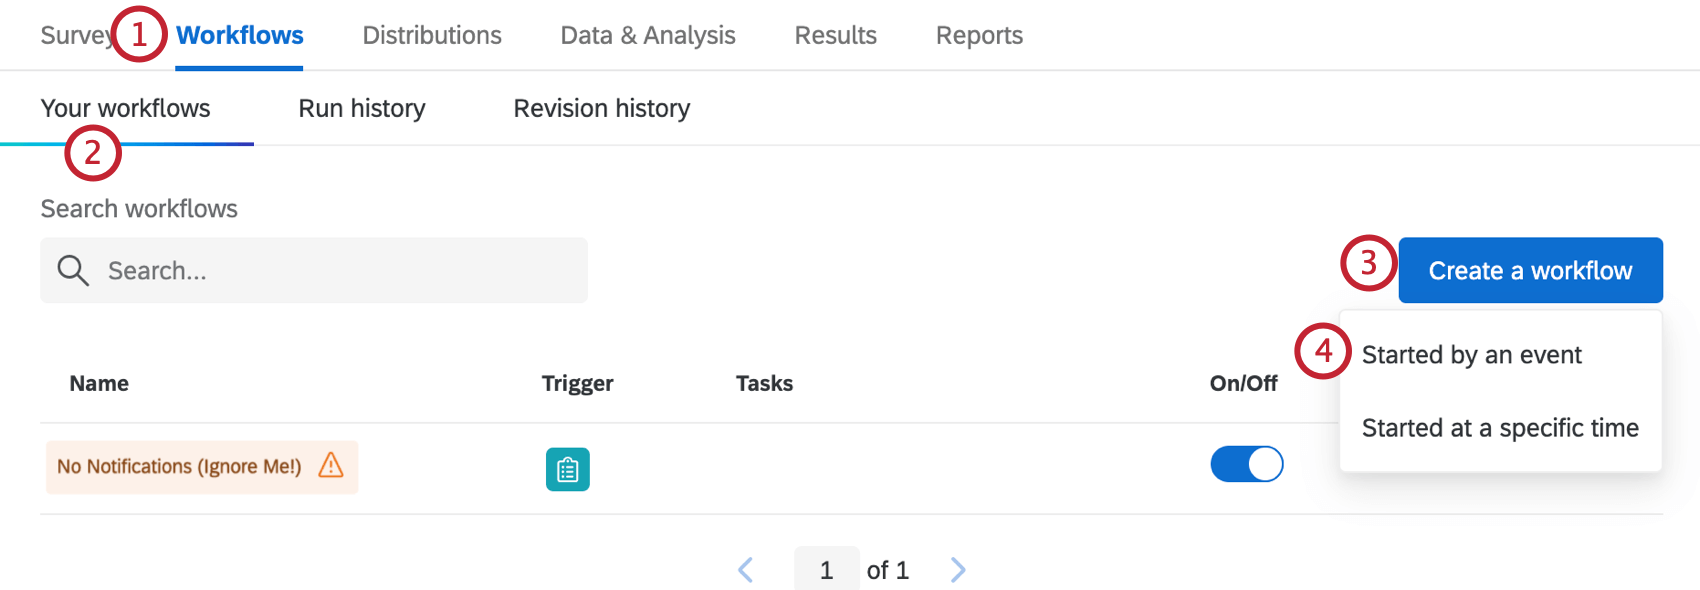Screen dimensions: 1700x590
Task: Toggle the No Notifications workflow off
Action: (1246, 464)
